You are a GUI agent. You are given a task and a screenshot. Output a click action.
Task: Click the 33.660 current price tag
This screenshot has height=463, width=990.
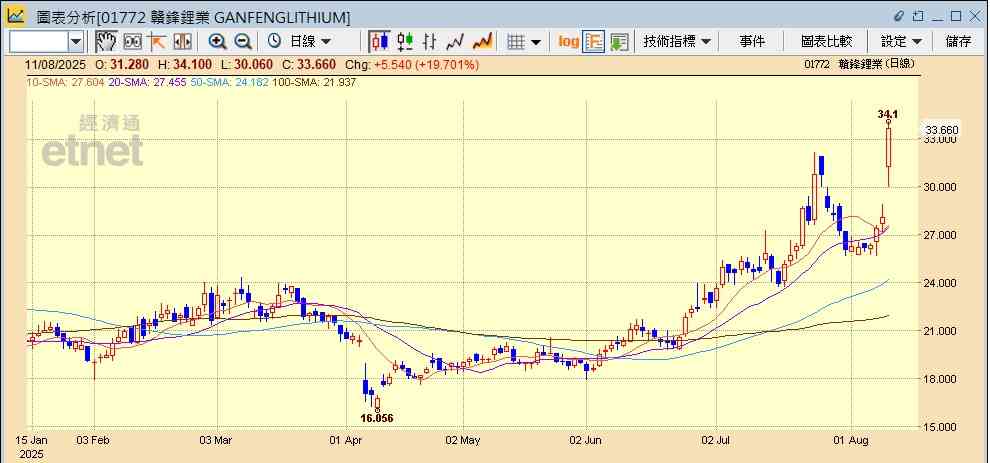coord(941,130)
